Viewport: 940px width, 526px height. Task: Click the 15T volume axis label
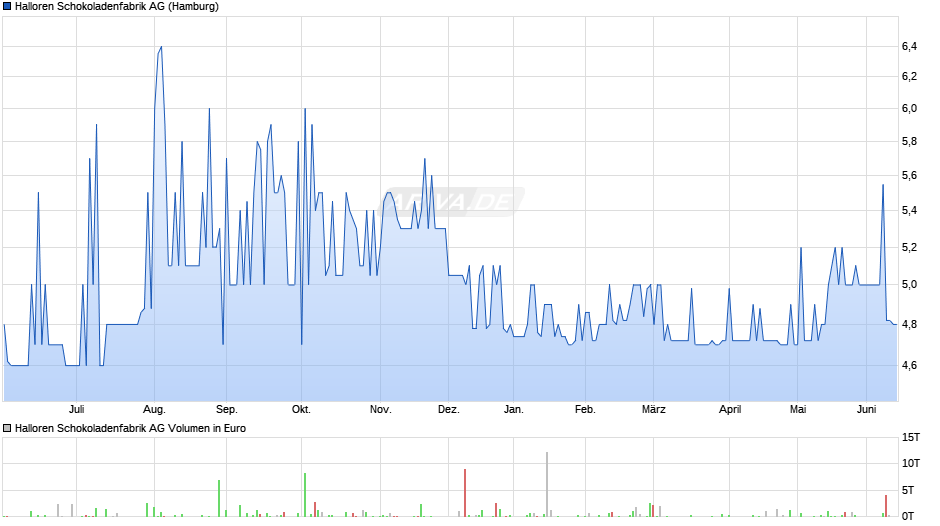(x=911, y=438)
